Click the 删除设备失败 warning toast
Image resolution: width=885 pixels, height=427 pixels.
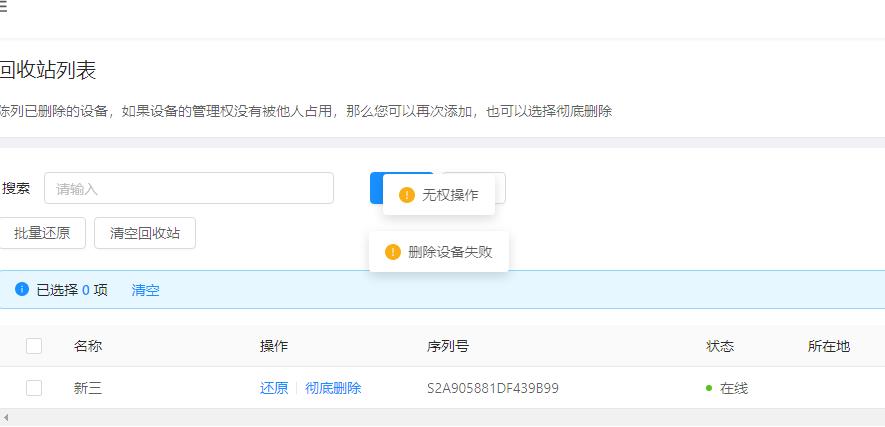439,252
